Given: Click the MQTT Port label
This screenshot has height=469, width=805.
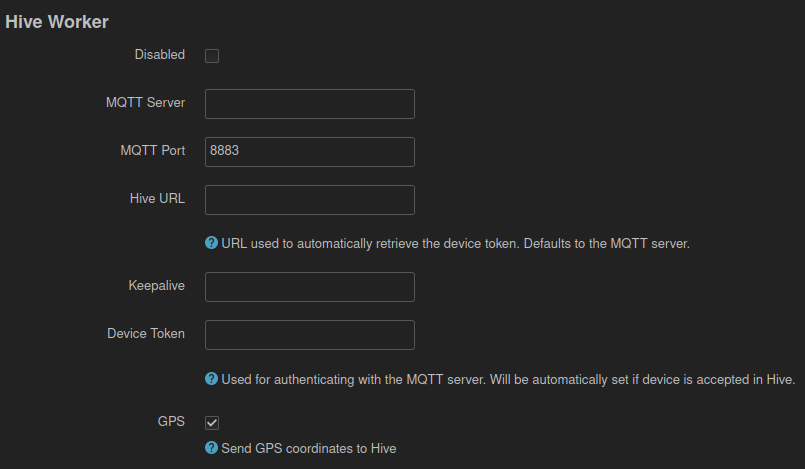Looking at the screenshot, I should tap(152, 150).
